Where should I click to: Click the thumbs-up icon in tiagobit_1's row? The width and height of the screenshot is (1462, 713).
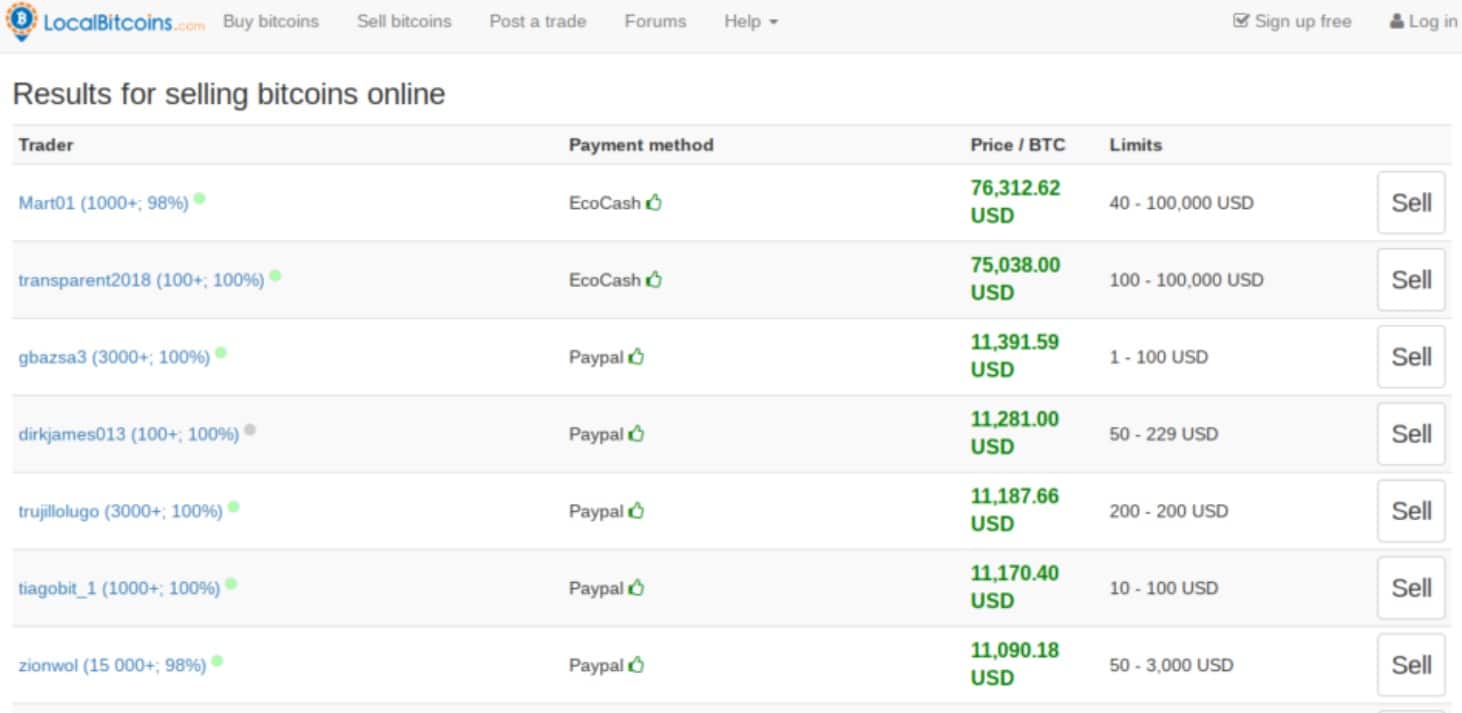(x=637, y=587)
